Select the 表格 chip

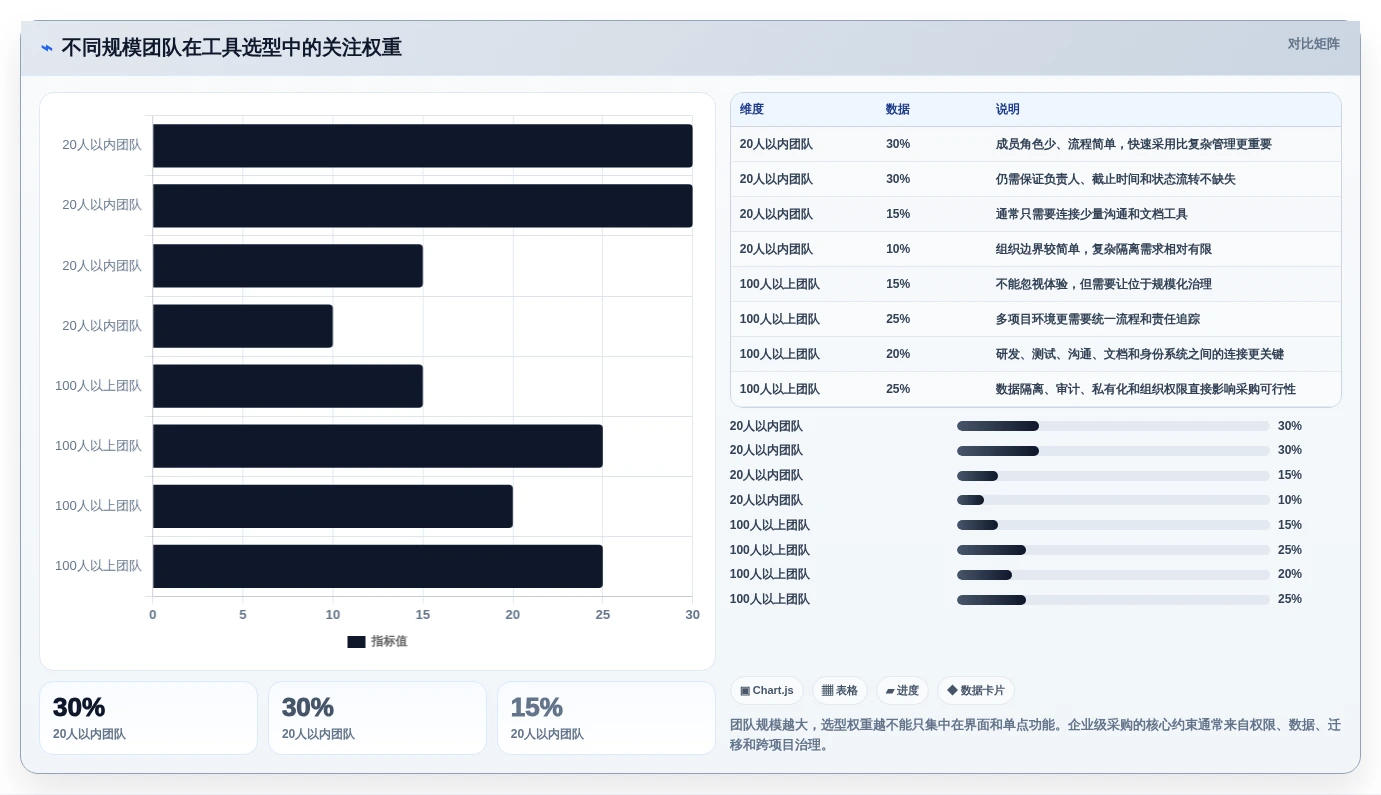(840, 691)
